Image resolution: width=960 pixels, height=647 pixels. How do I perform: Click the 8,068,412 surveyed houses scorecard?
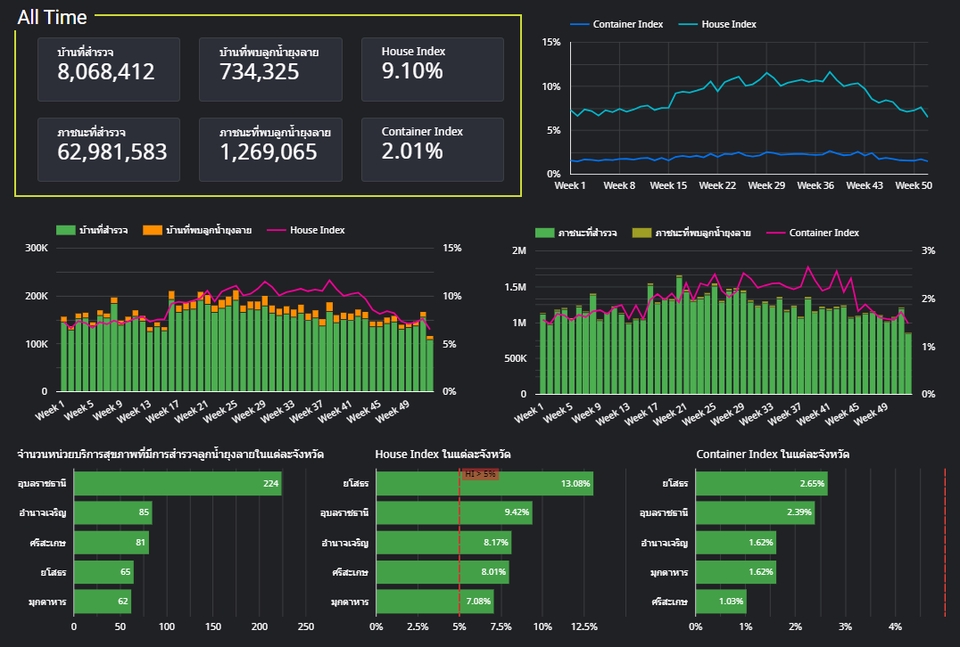[x=108, y=69]
